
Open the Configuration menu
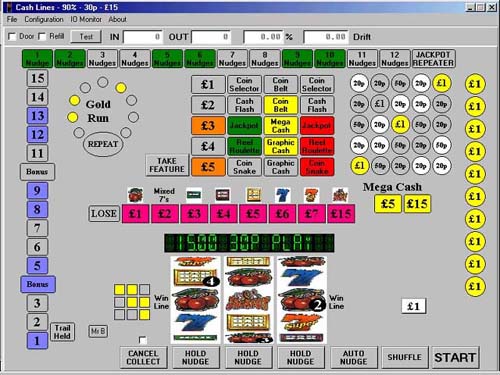pyautogui.click(x=44, y=19)
